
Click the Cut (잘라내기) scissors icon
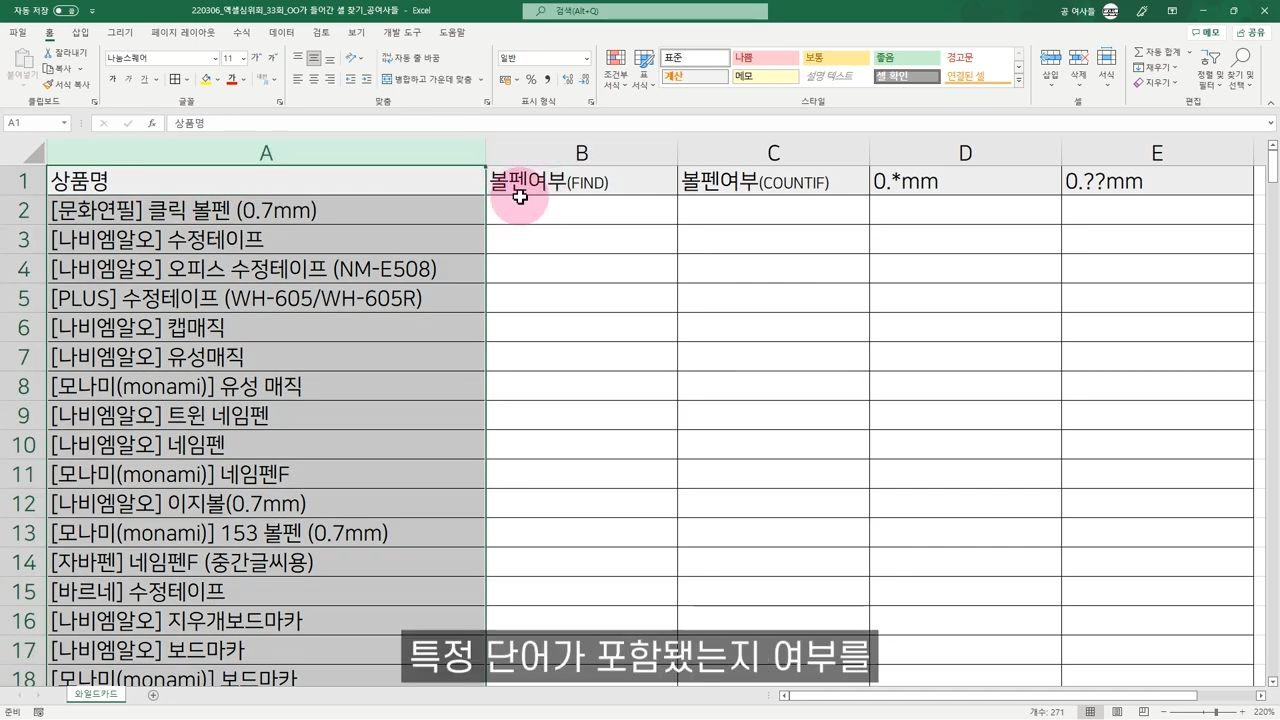point(48,53)
